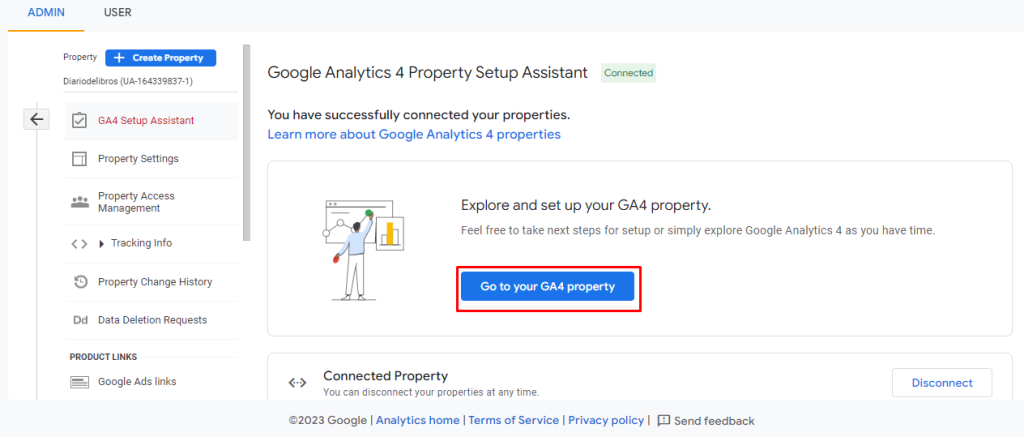1024x437 pixels.
Task: Click the sidebar vertical scrollbar
Action: tap(247, 150)
